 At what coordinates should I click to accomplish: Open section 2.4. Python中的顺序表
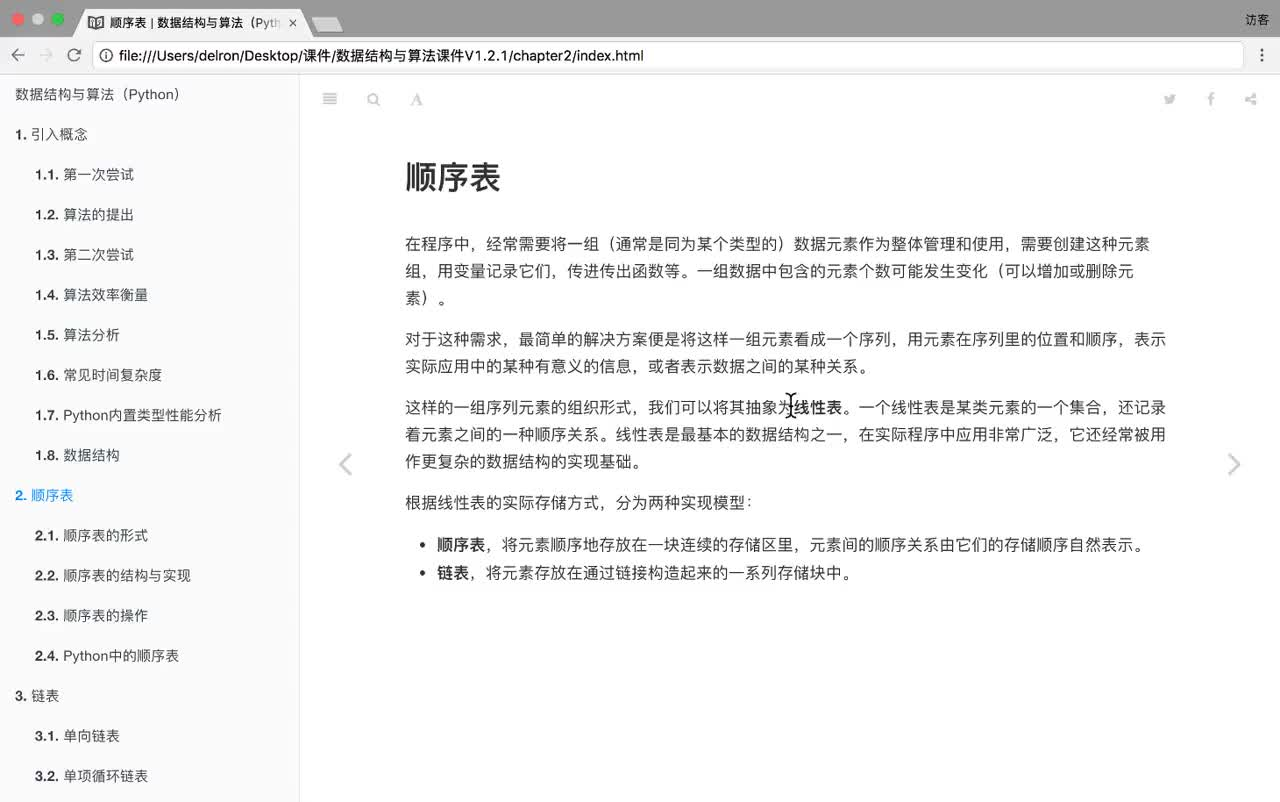(107, 655)
